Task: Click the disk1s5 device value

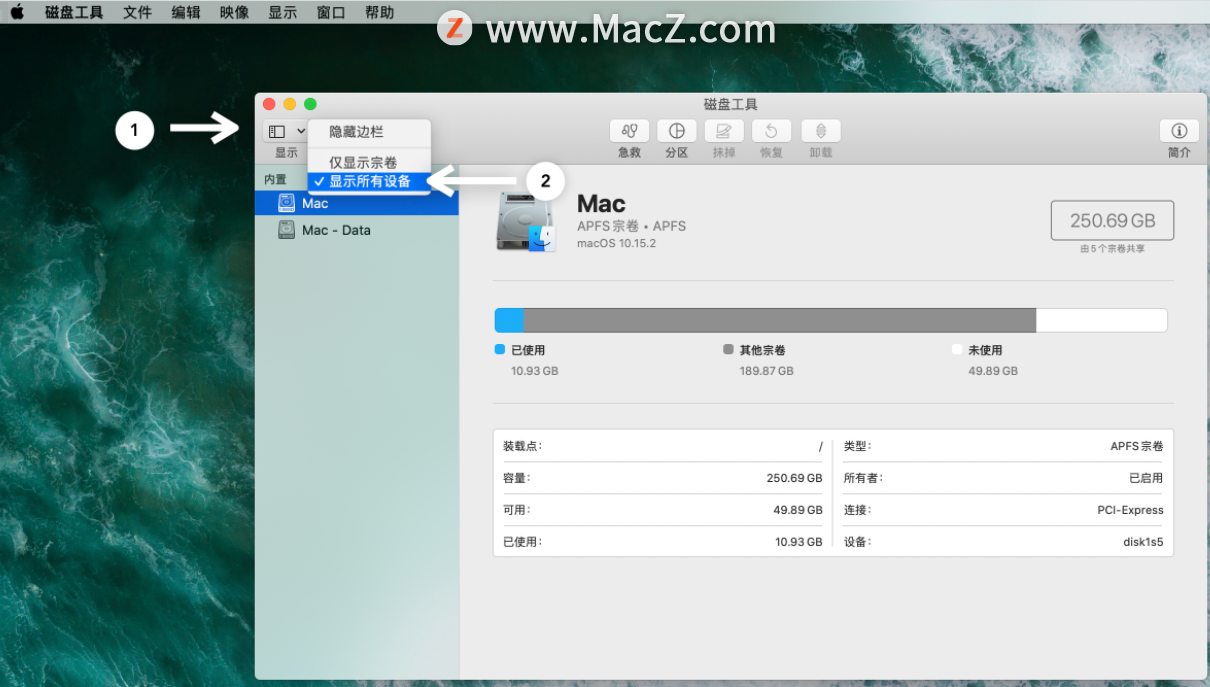Action: point(1143,542)
